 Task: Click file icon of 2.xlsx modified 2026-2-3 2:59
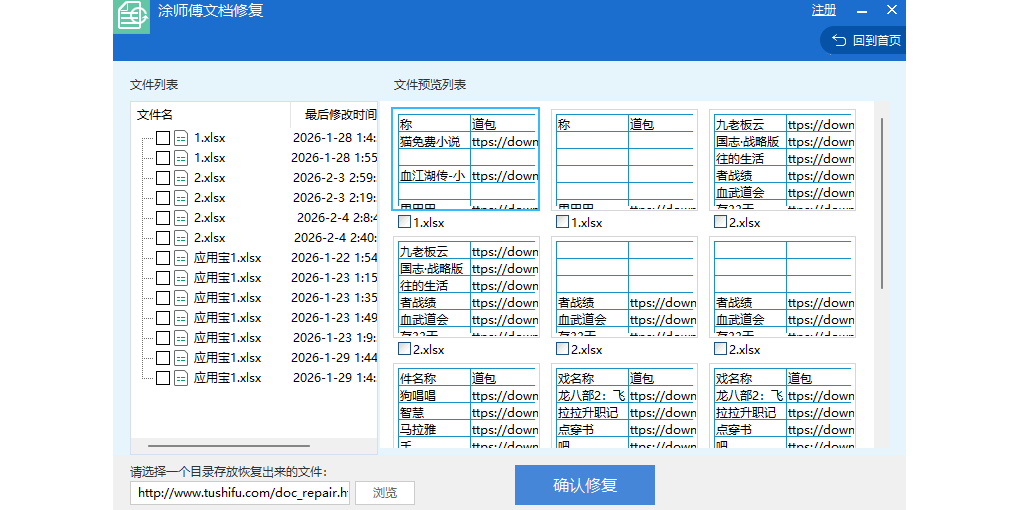click(x=181, y=178)
